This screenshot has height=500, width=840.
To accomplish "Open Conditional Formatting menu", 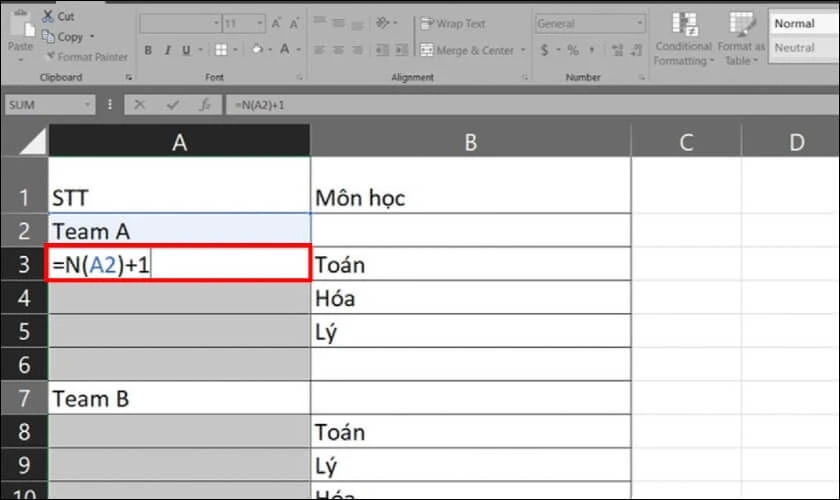I will coord(684,39).
